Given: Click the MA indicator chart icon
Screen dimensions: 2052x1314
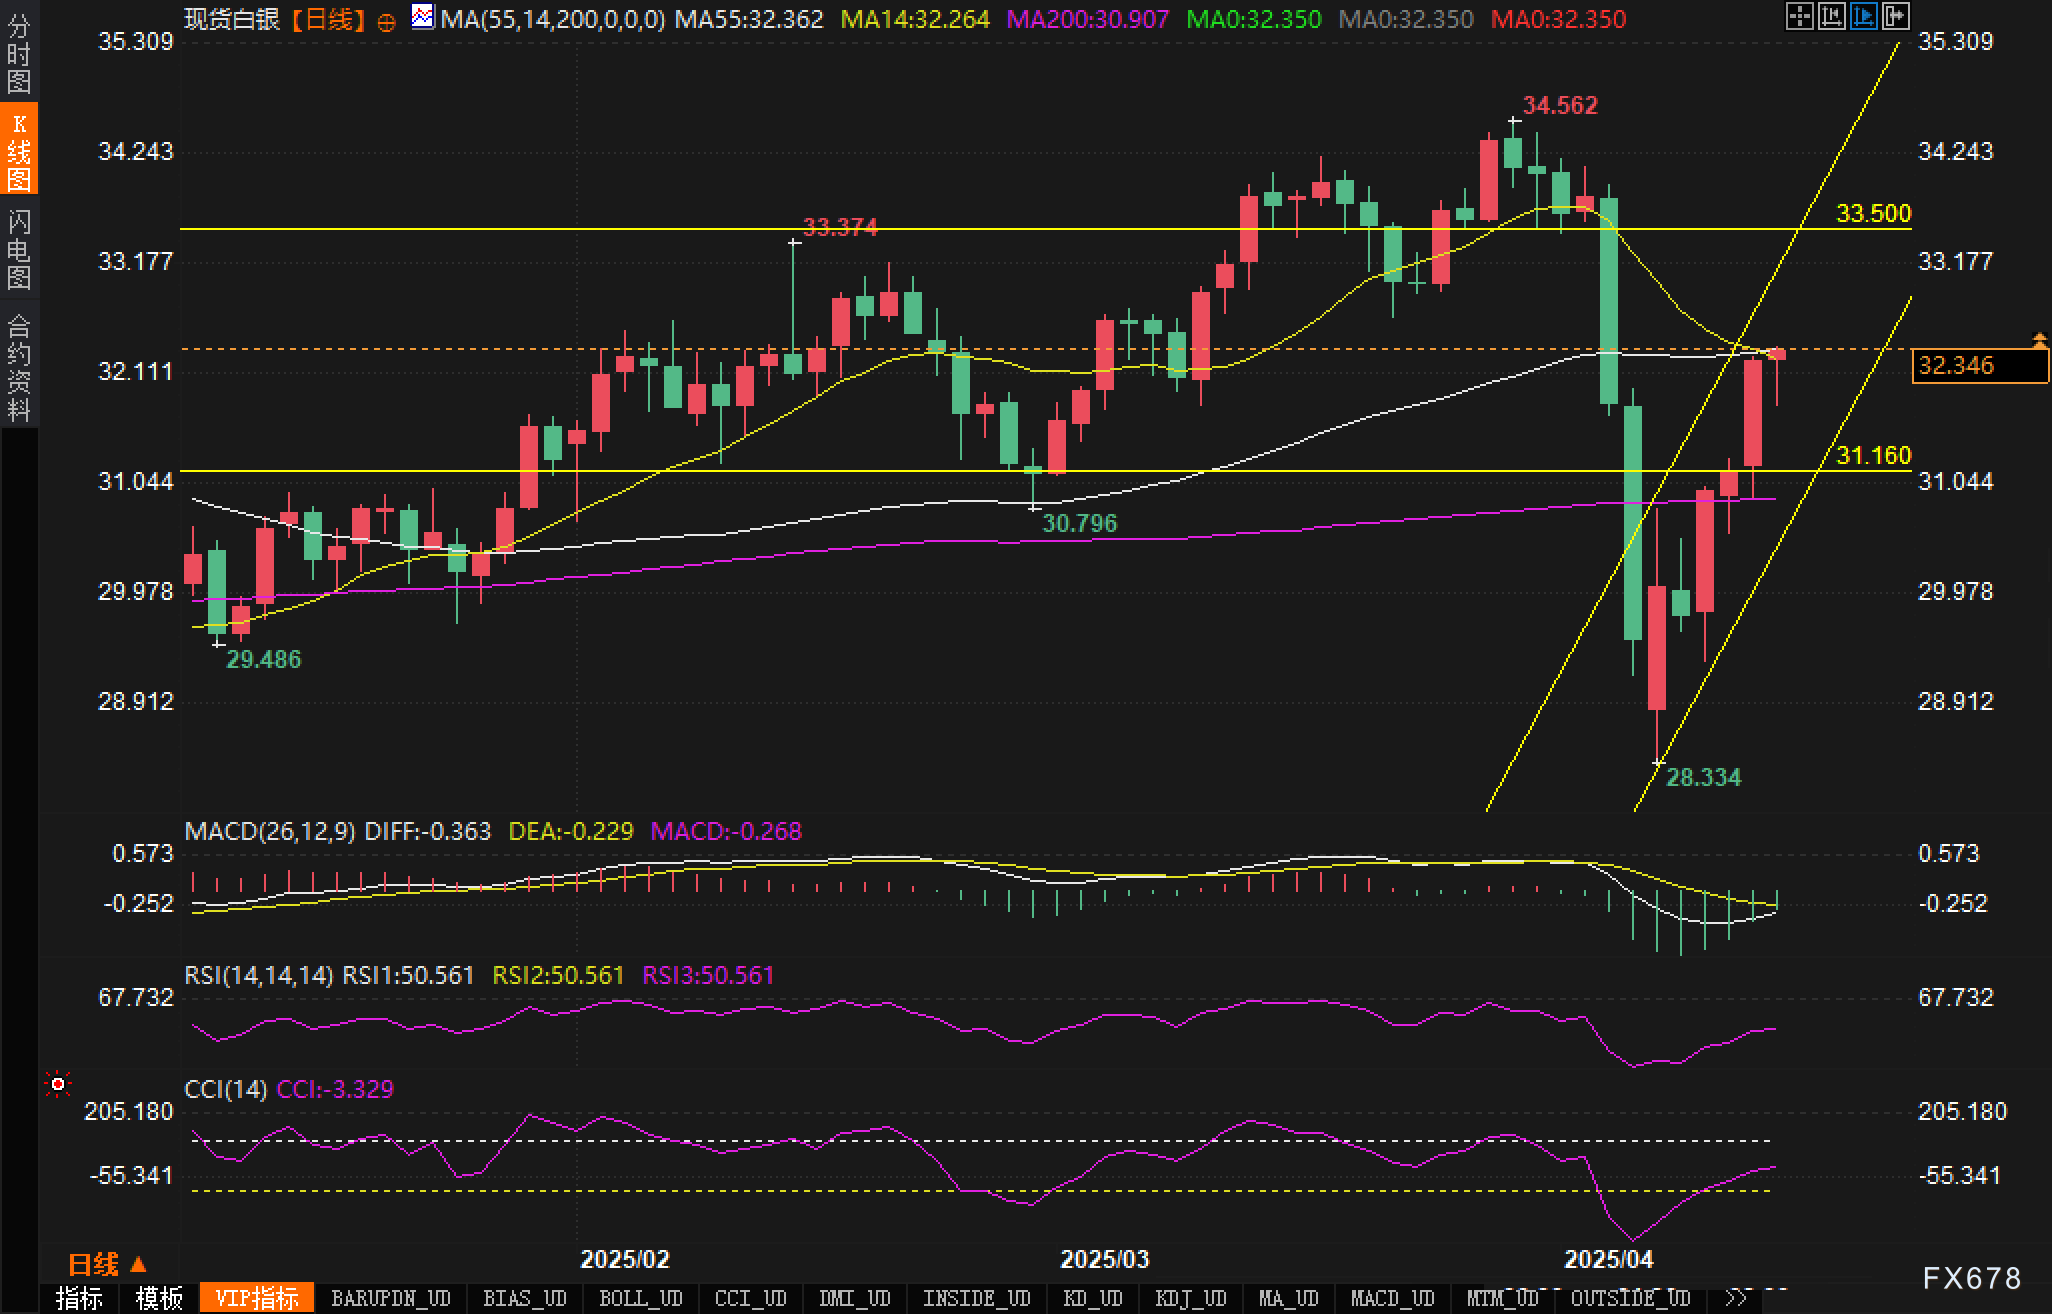Looking at the screenshot, I should [x=423, y=17].
